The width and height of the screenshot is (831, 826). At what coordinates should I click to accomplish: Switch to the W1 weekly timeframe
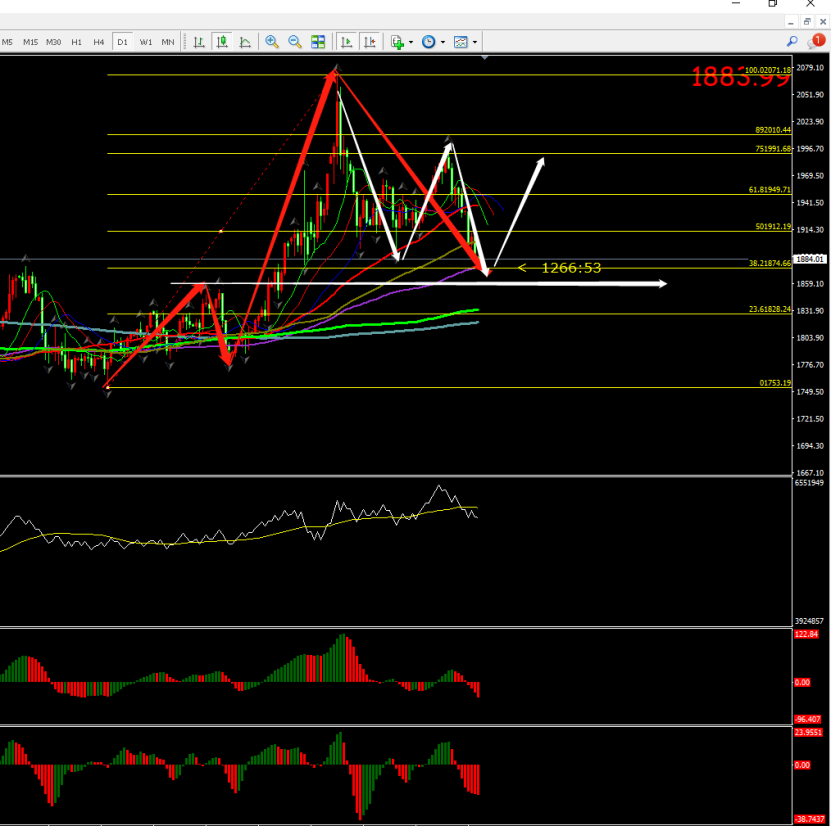coord(146,42)
